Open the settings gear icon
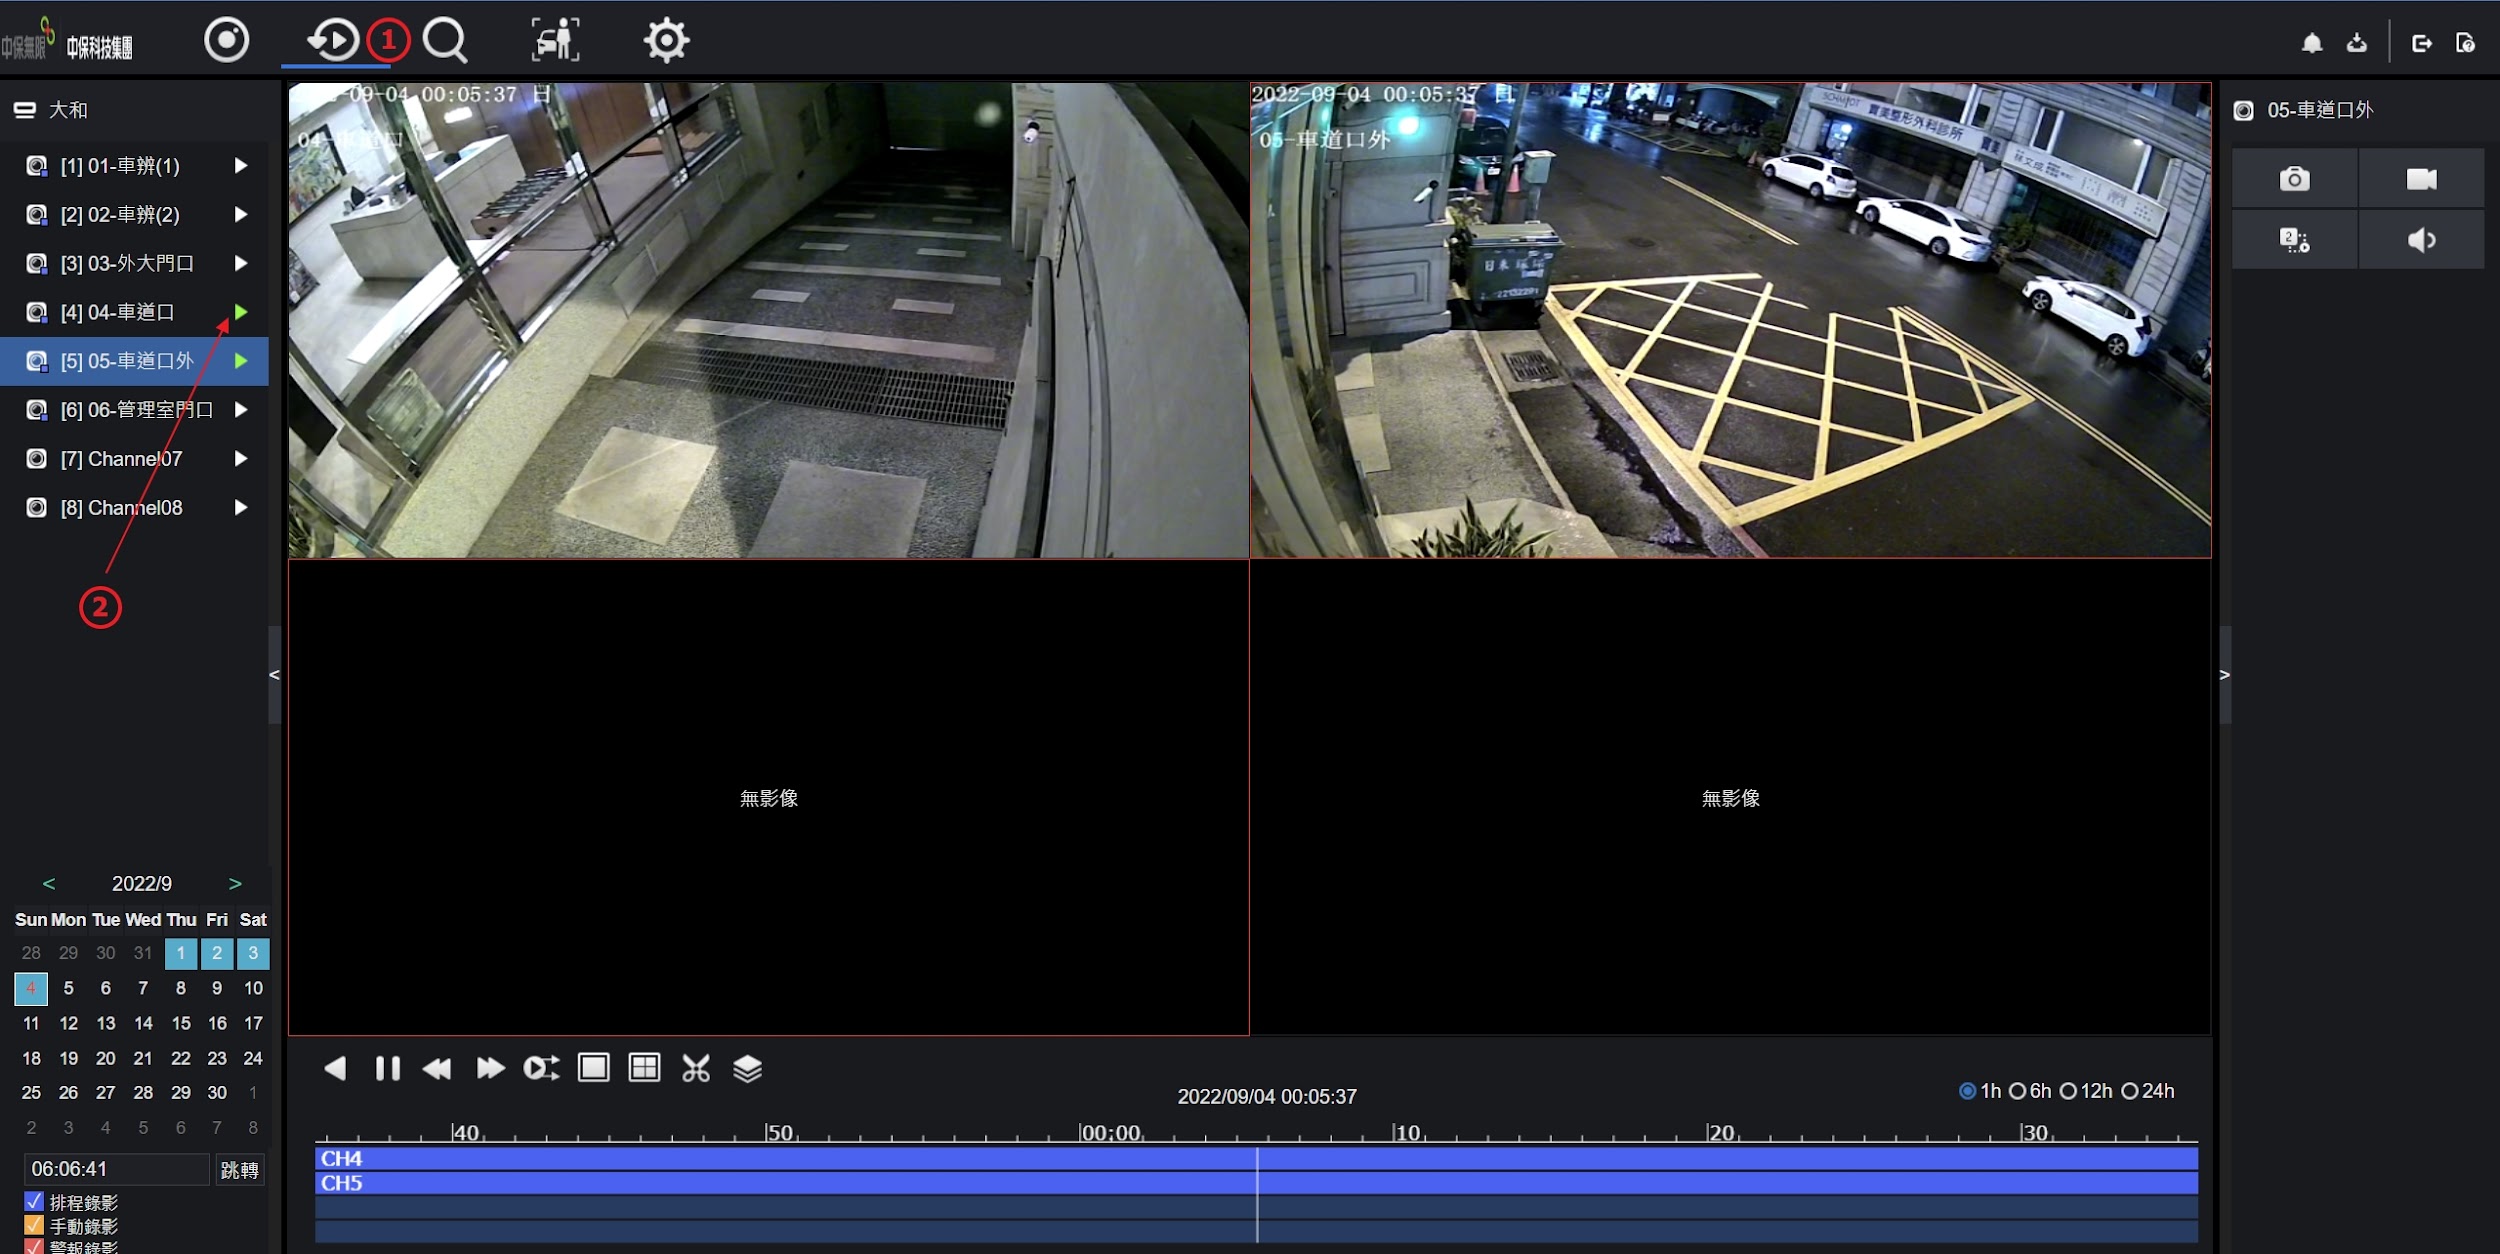This screenshot has height=1254, width=2500. (x=666, y=41)
